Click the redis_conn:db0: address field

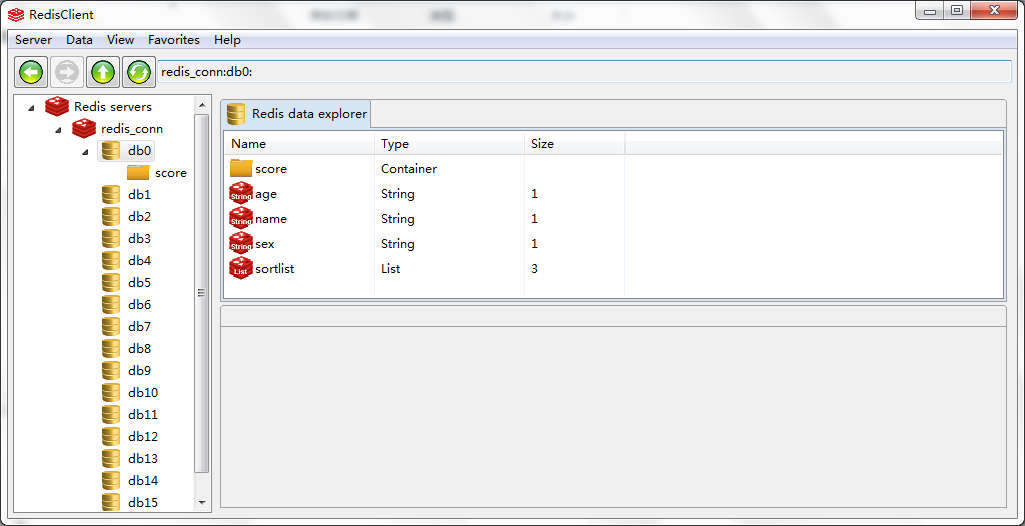584,72
